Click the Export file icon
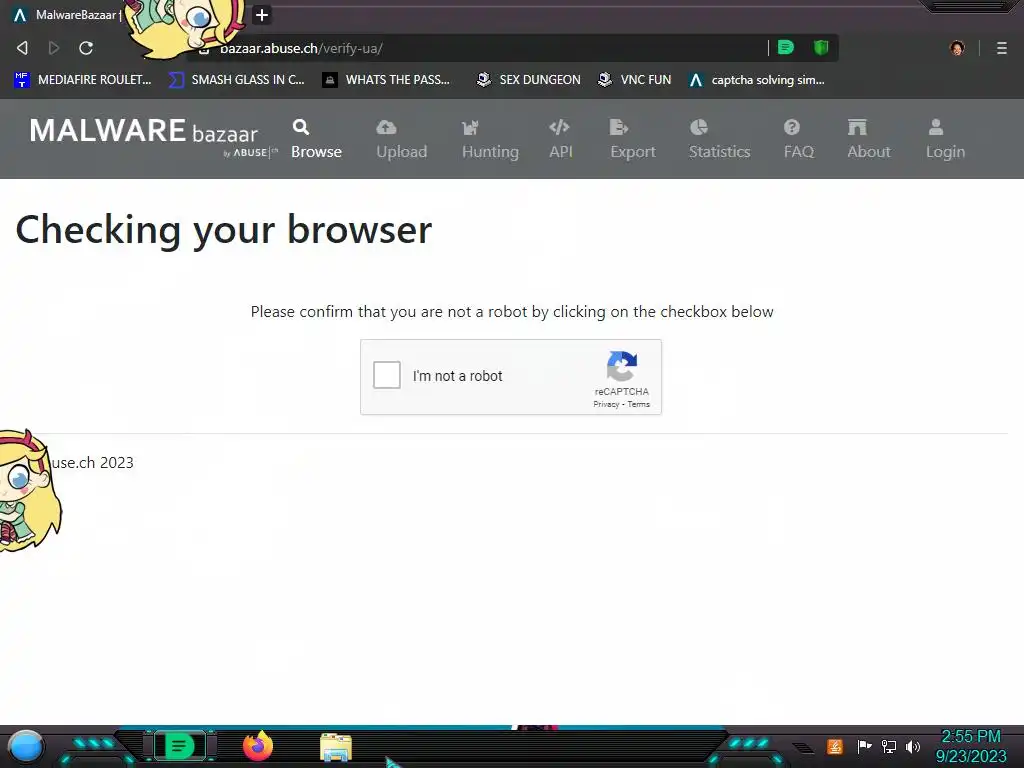Screen dimensions: 1024x768 pos(618,127)
